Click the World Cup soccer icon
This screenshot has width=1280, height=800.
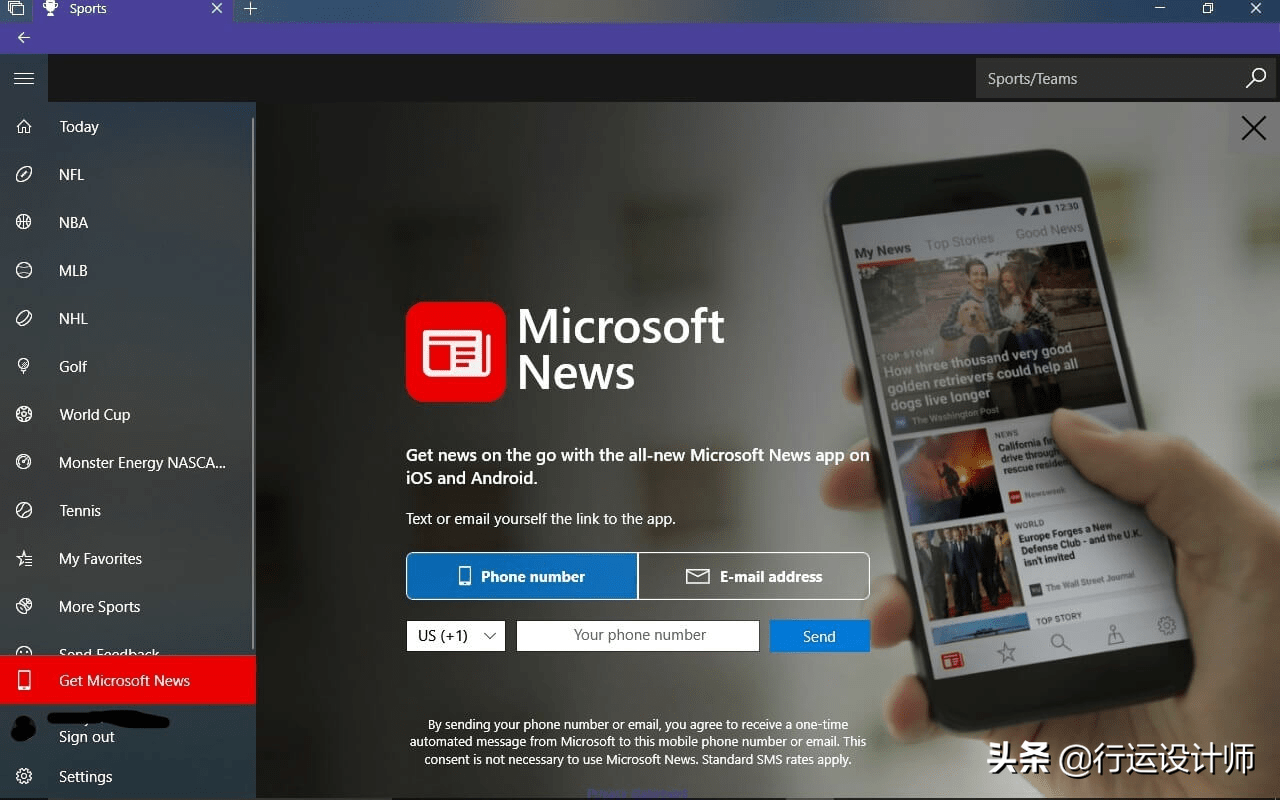coord(24,415)
